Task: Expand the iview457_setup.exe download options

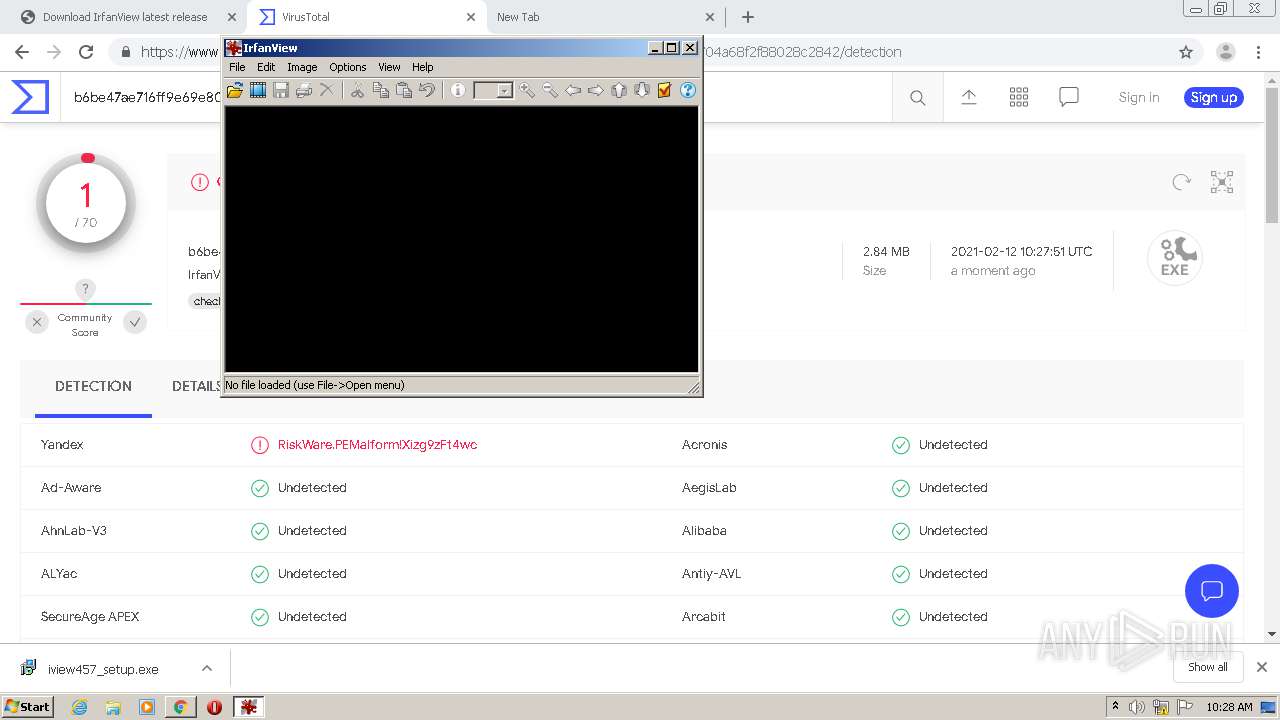Action: pos(207,668)
